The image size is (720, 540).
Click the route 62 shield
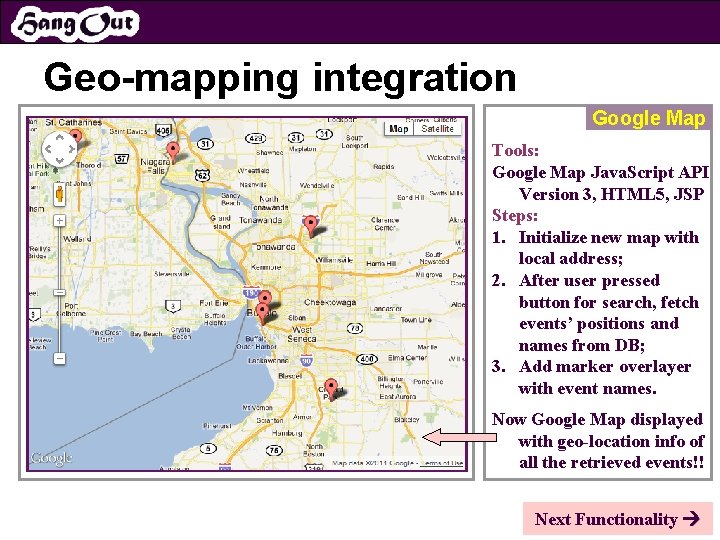click(x=202, y=174)
